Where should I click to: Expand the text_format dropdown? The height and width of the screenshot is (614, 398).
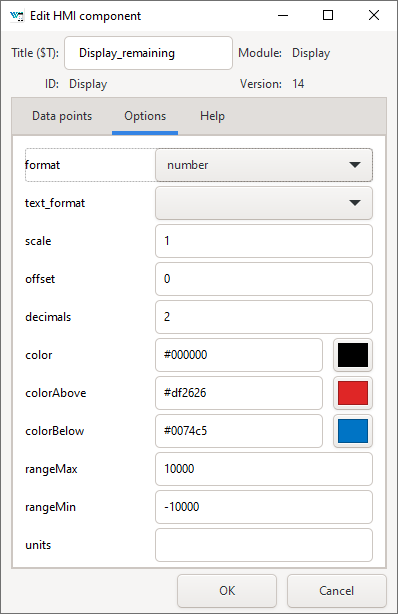click(264, 203)
